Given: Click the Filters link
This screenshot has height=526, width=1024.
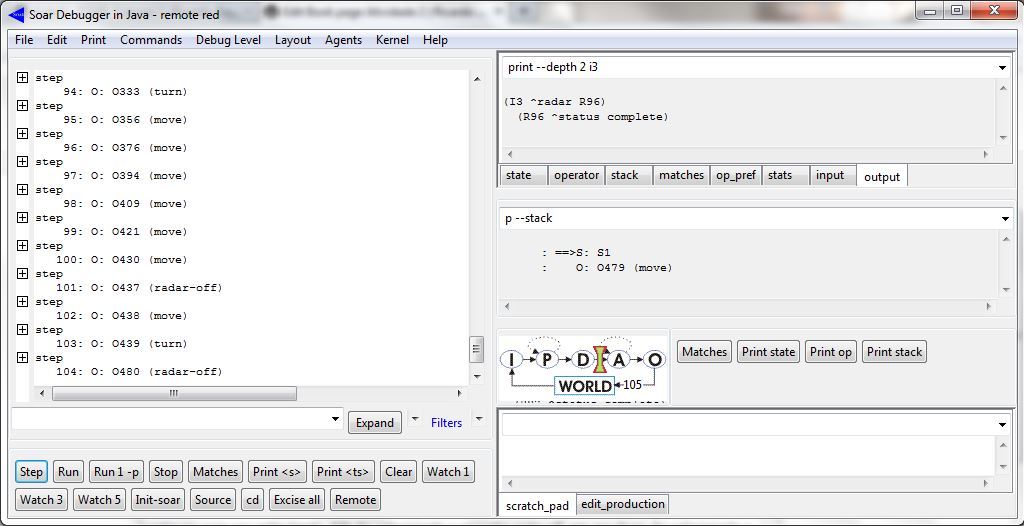Looking at the screenshot, I should click(x=446, y=423).
